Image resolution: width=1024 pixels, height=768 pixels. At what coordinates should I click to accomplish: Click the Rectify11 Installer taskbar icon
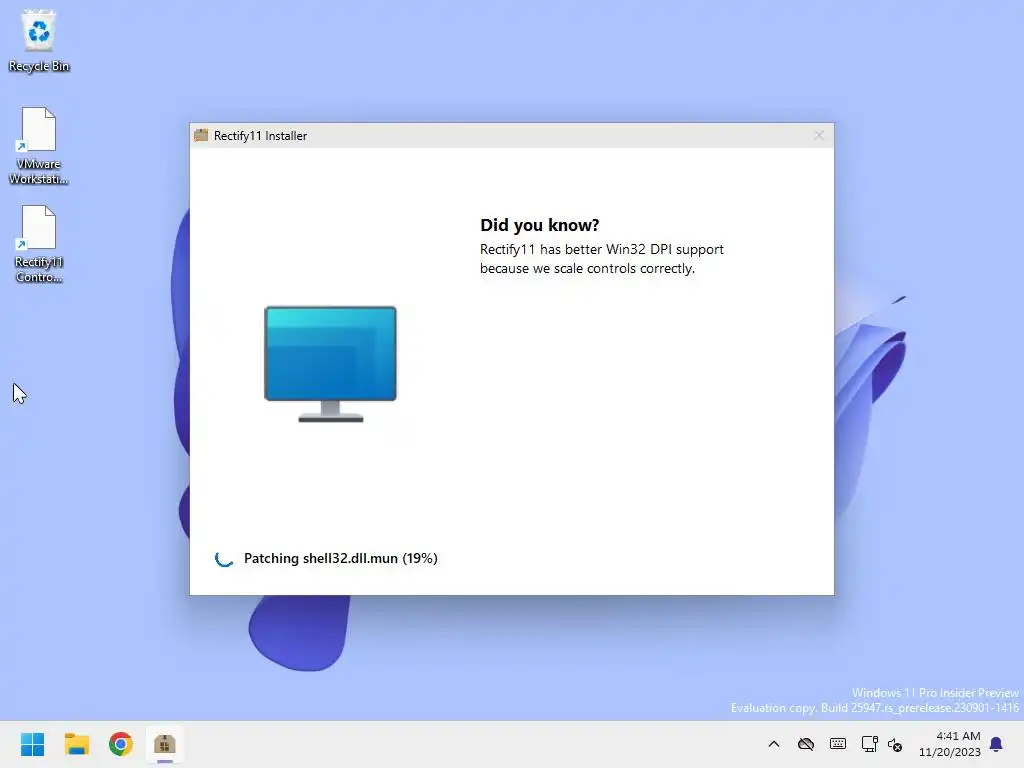(165, 744)
